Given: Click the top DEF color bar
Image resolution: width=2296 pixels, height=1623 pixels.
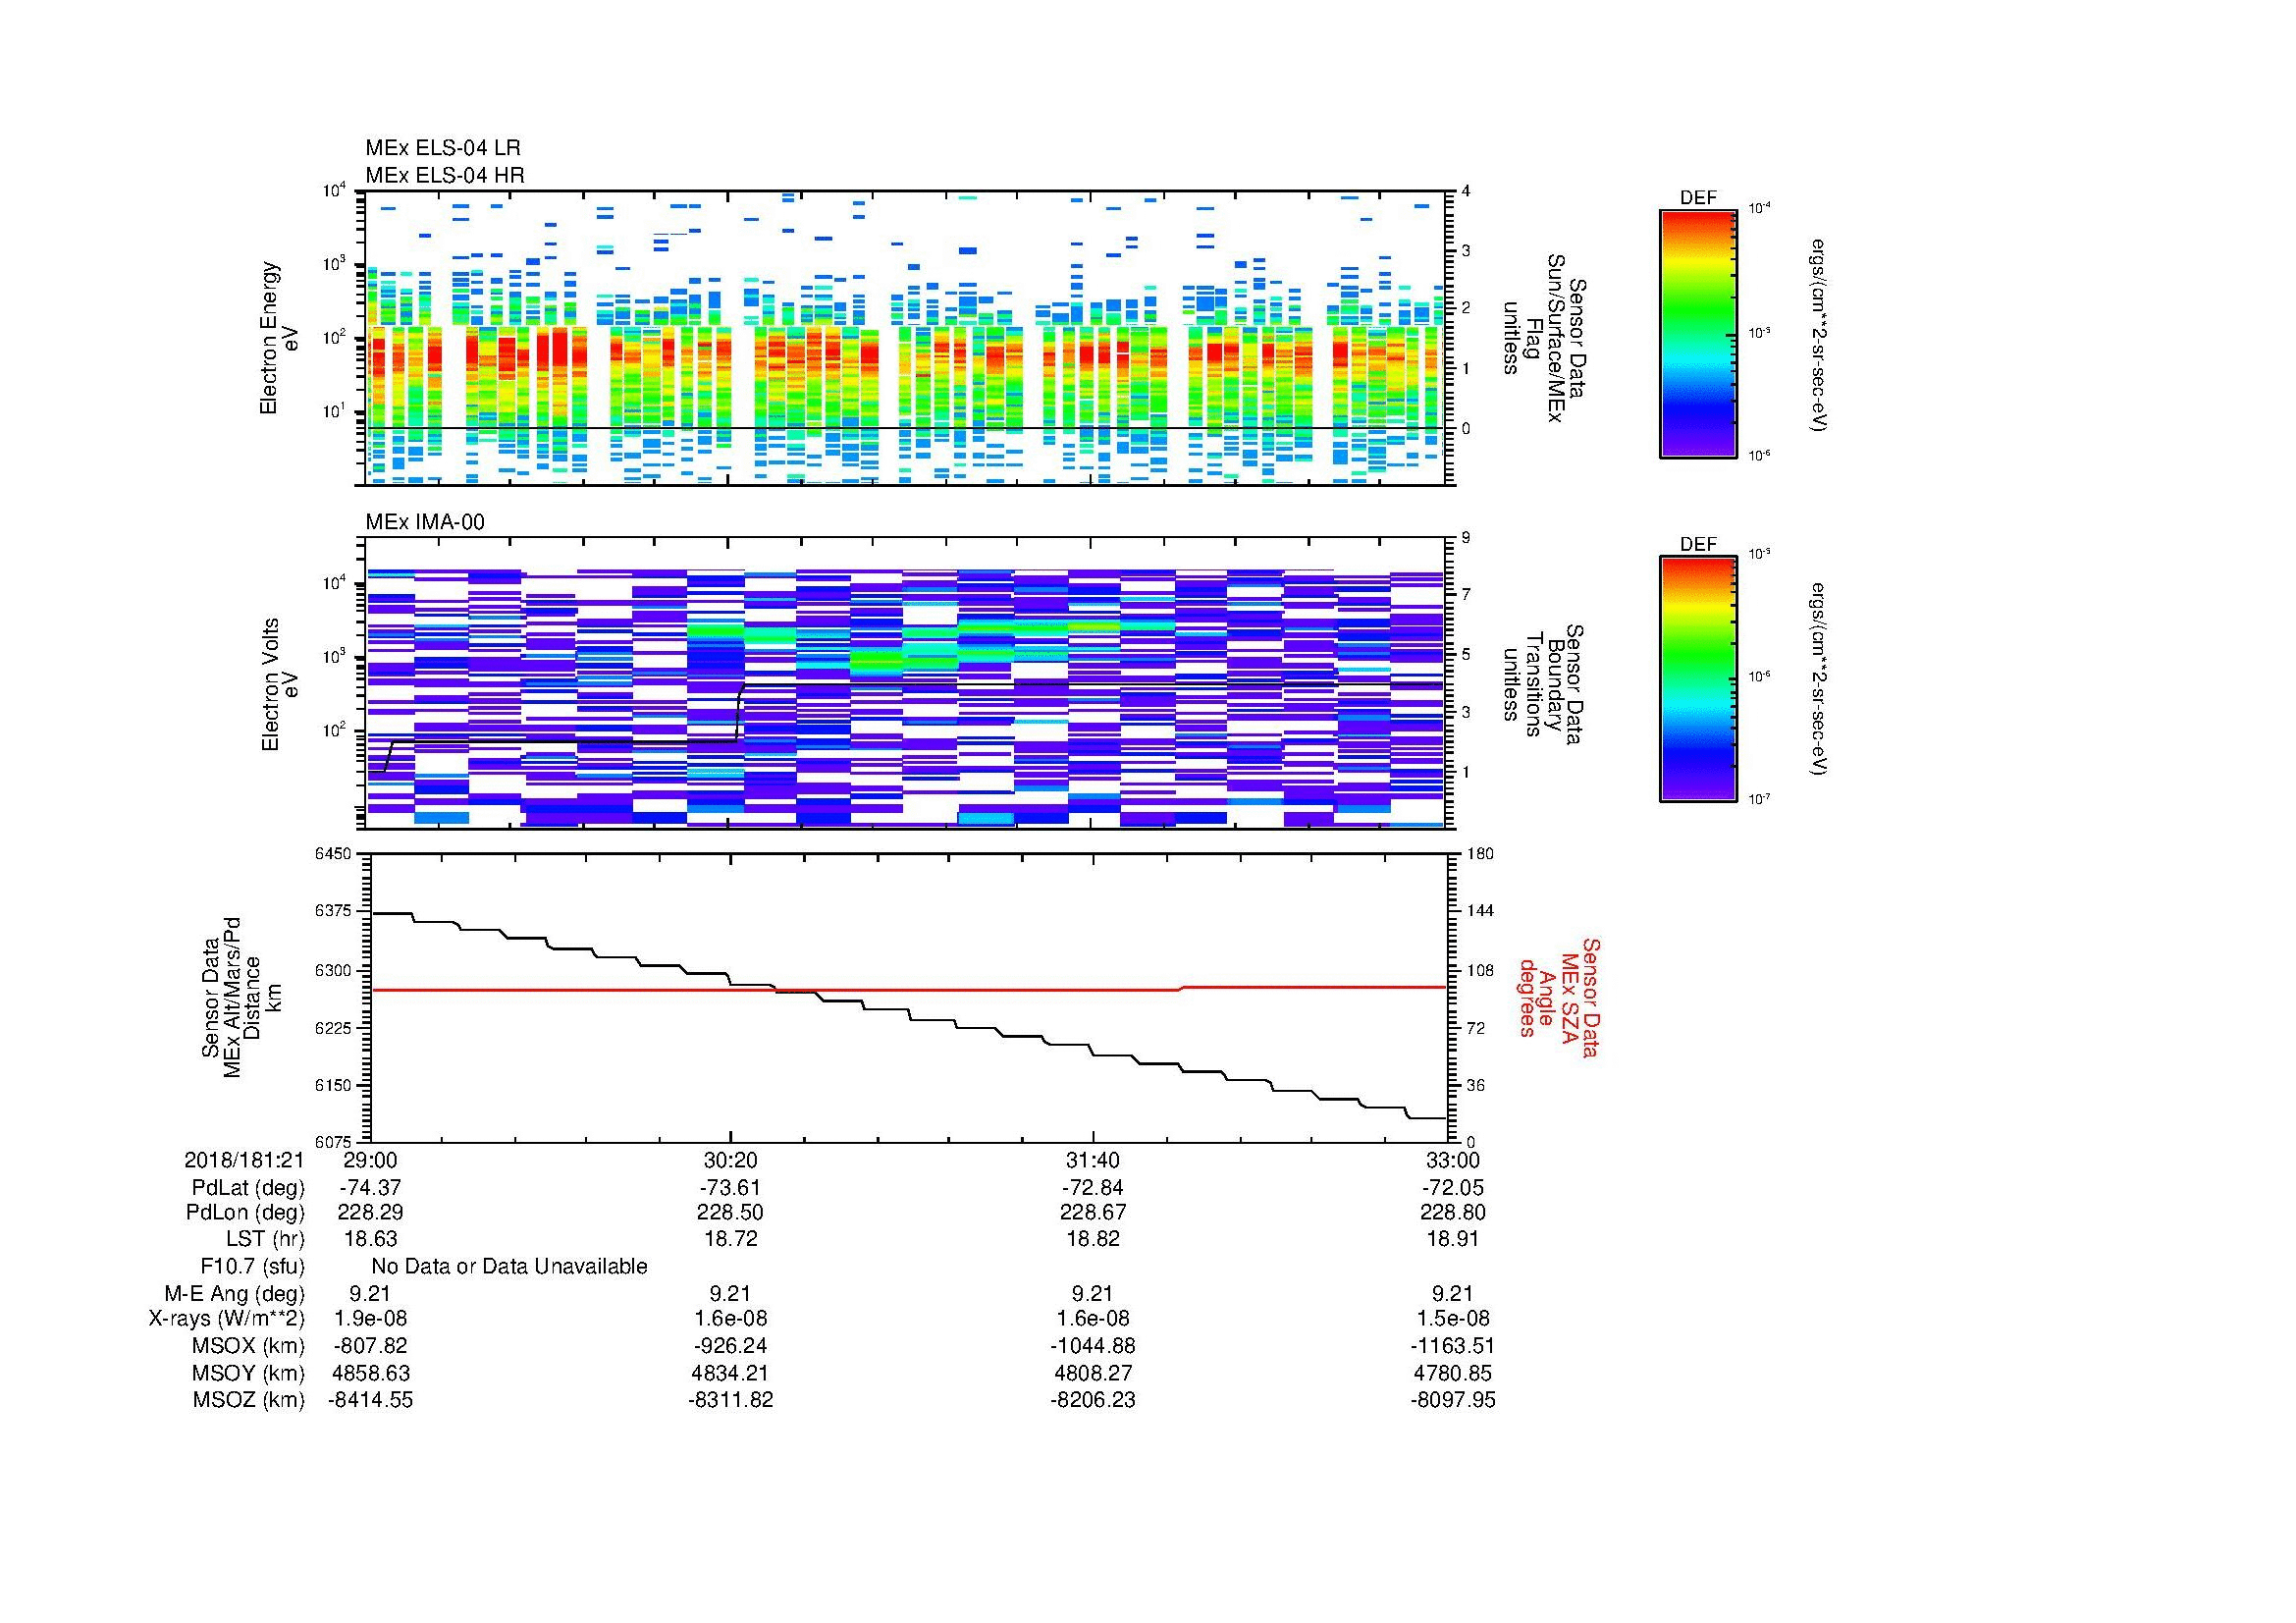Looking at the screenshot, I should (1697, 333).
